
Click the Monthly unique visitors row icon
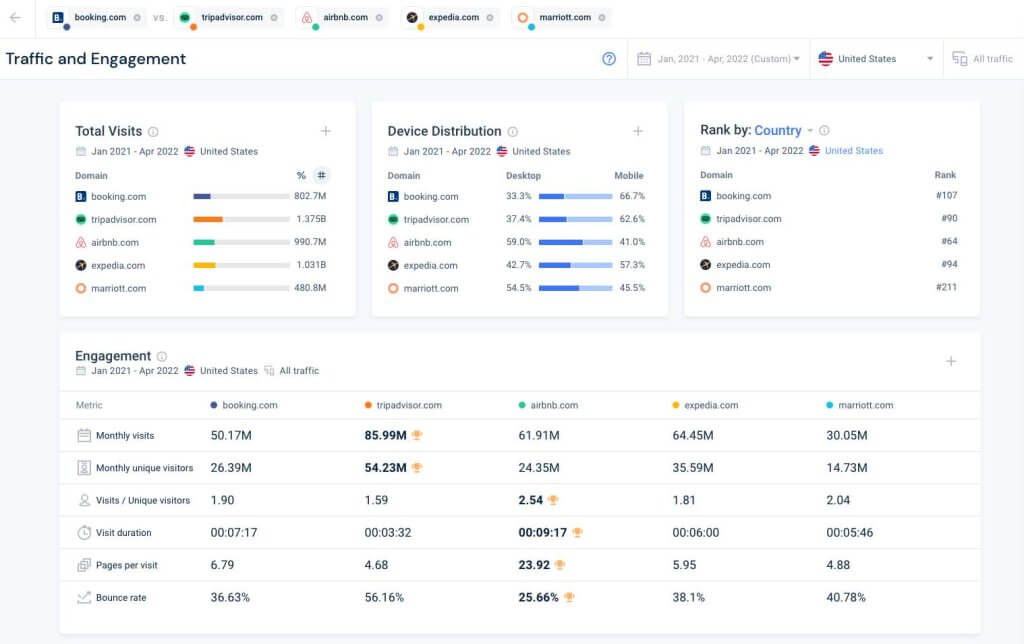point(84,468)
